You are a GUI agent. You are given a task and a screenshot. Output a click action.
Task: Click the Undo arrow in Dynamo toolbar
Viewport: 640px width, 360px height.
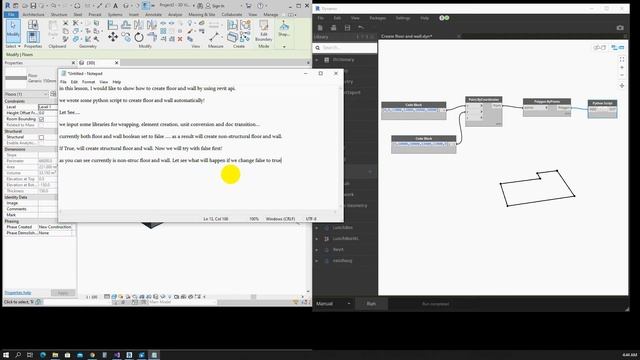[x=361, y=28]
